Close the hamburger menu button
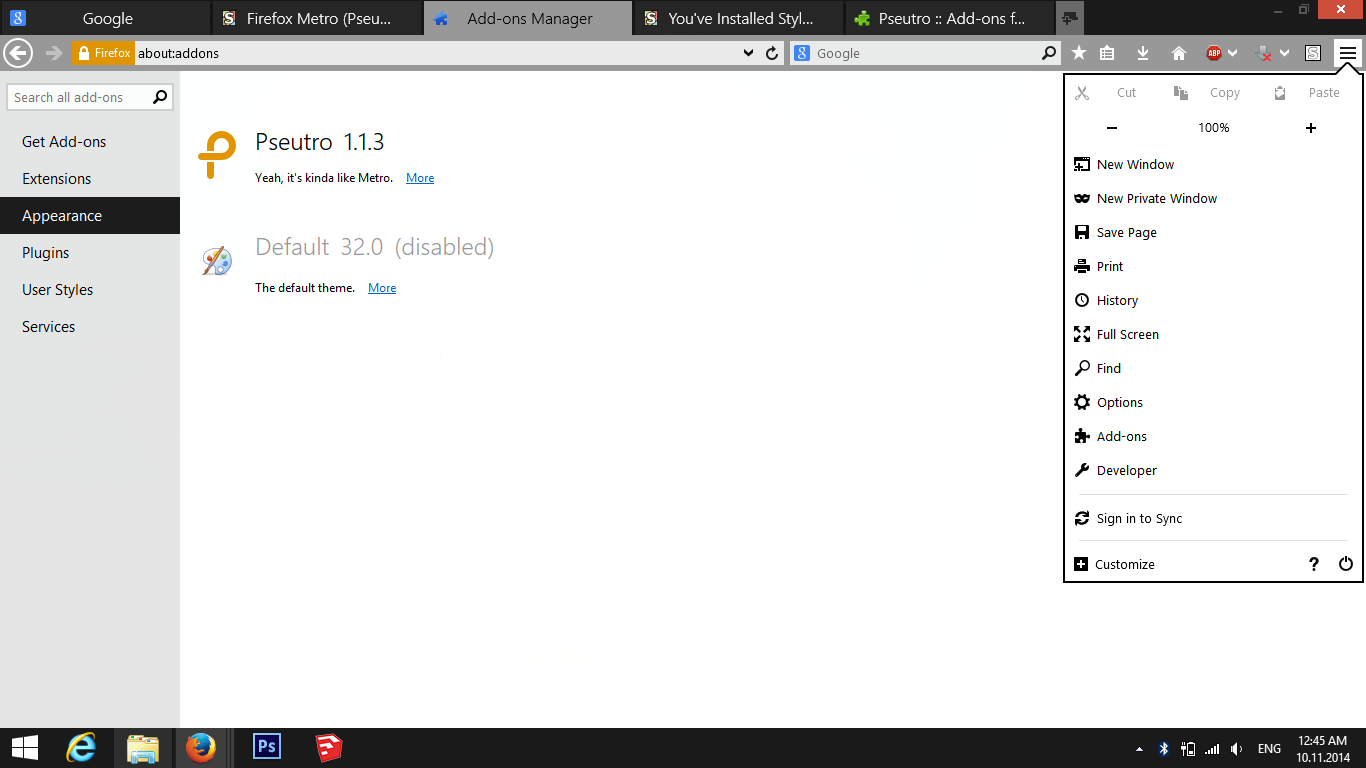Image resolution: width=1366 pixels, height=768 pixels. [1348, 53]
